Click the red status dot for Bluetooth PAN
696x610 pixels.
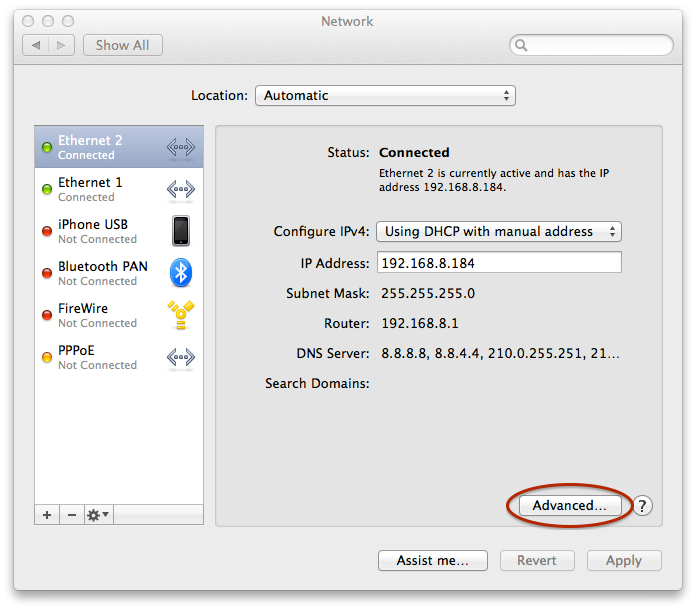[x=47, y=273]
